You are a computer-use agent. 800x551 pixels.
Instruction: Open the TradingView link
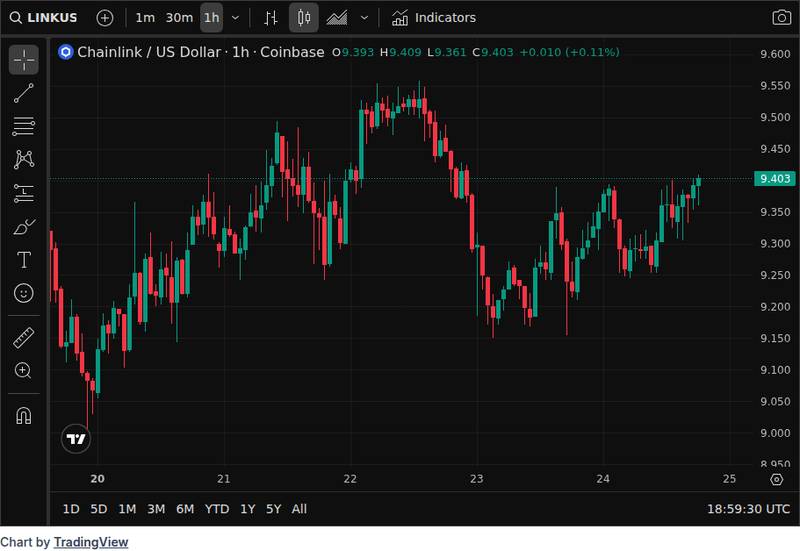90,542
